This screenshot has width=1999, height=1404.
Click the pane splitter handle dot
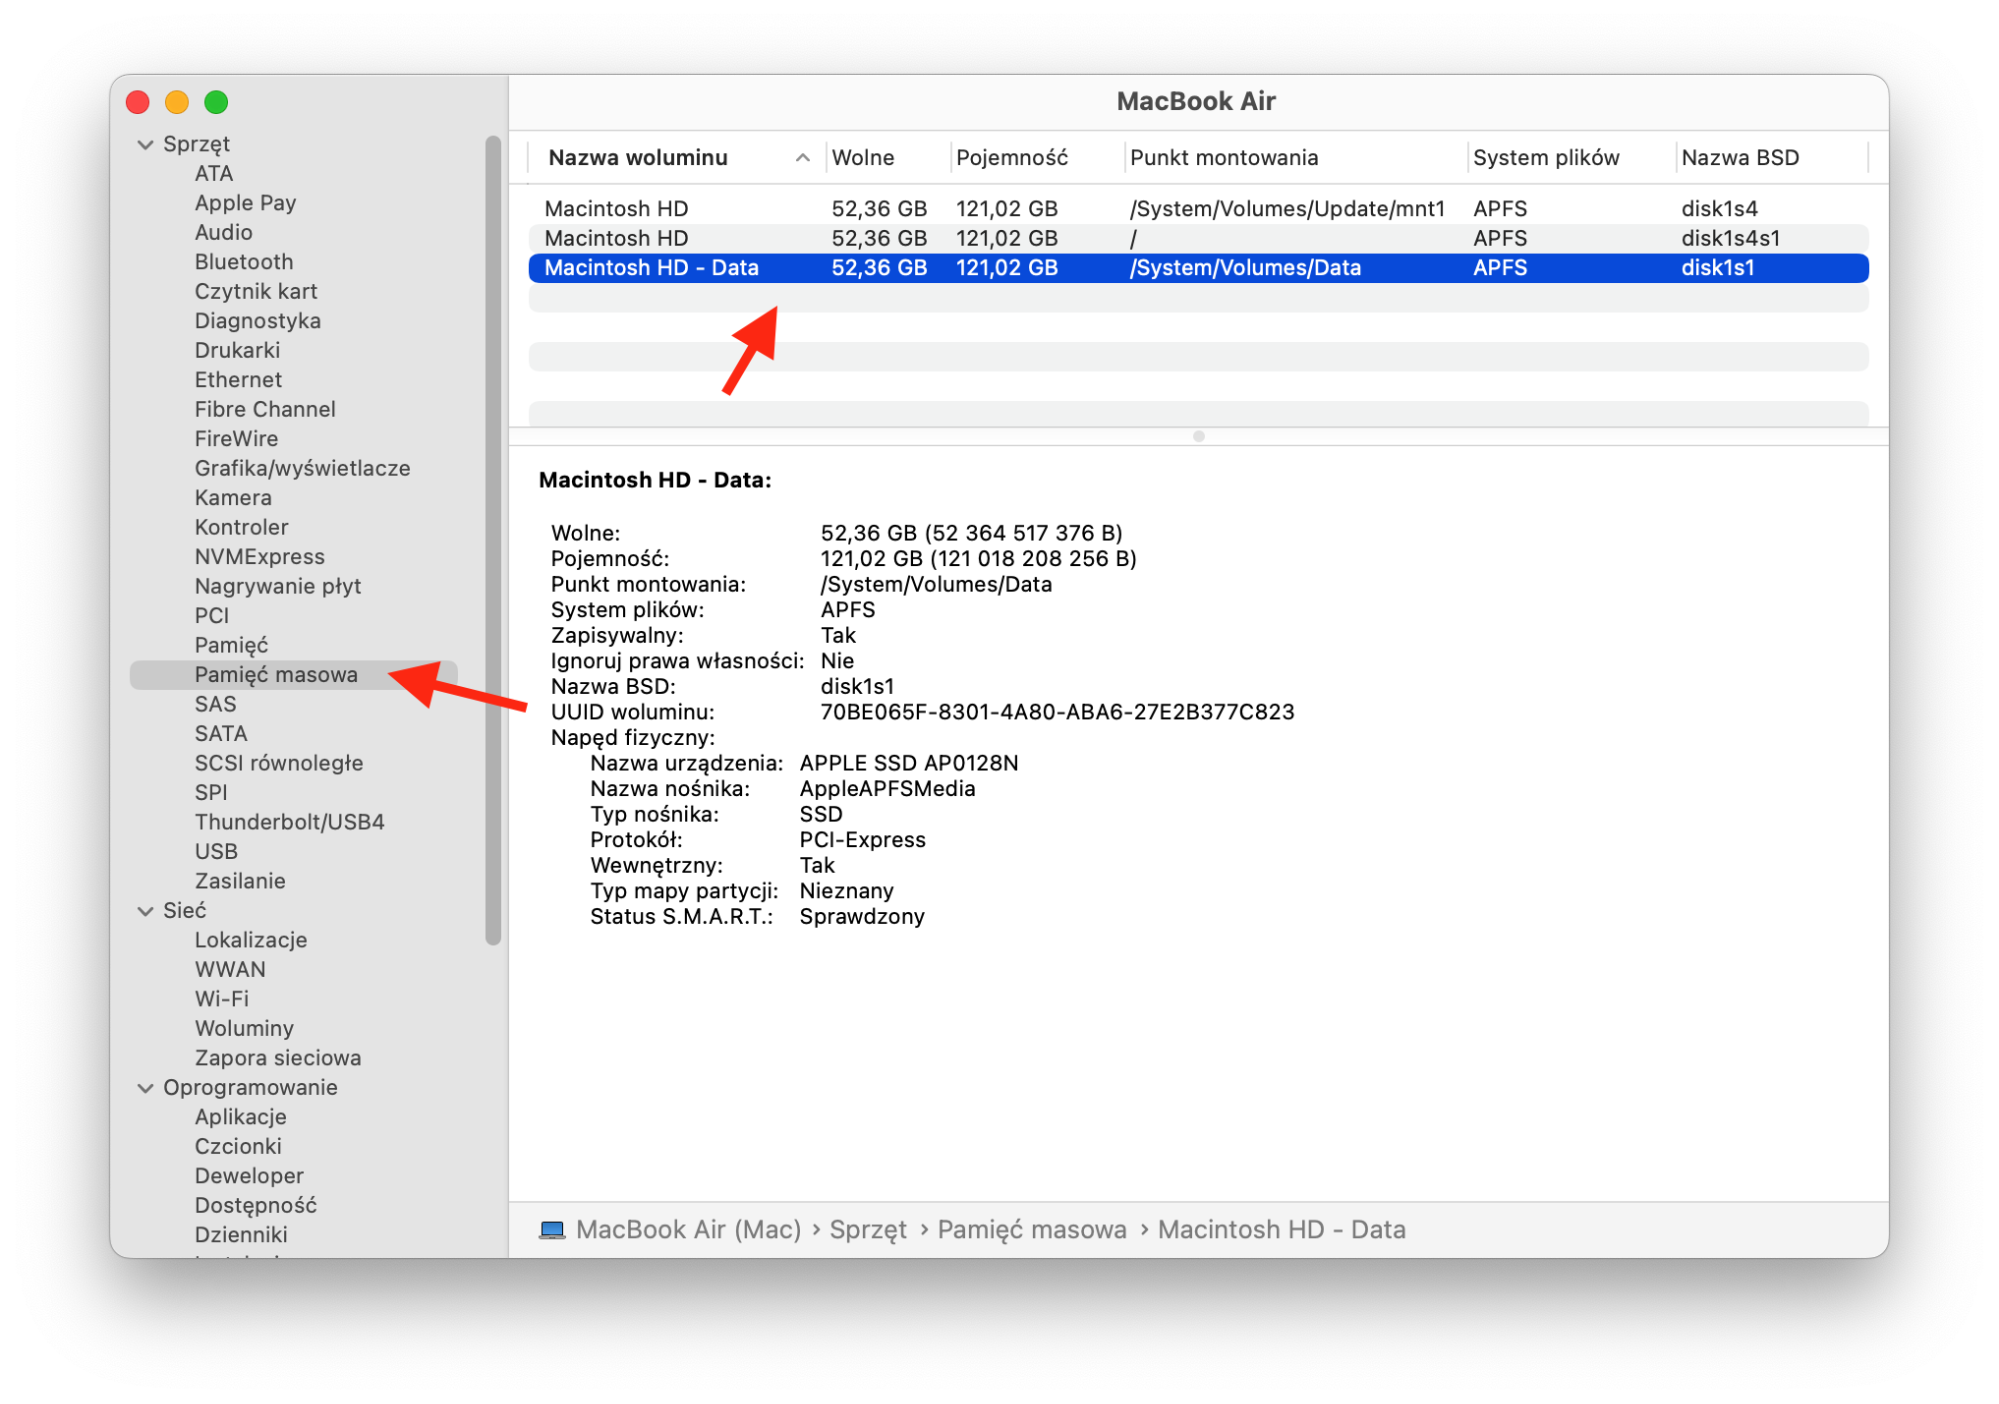(x=1198, y=436)
